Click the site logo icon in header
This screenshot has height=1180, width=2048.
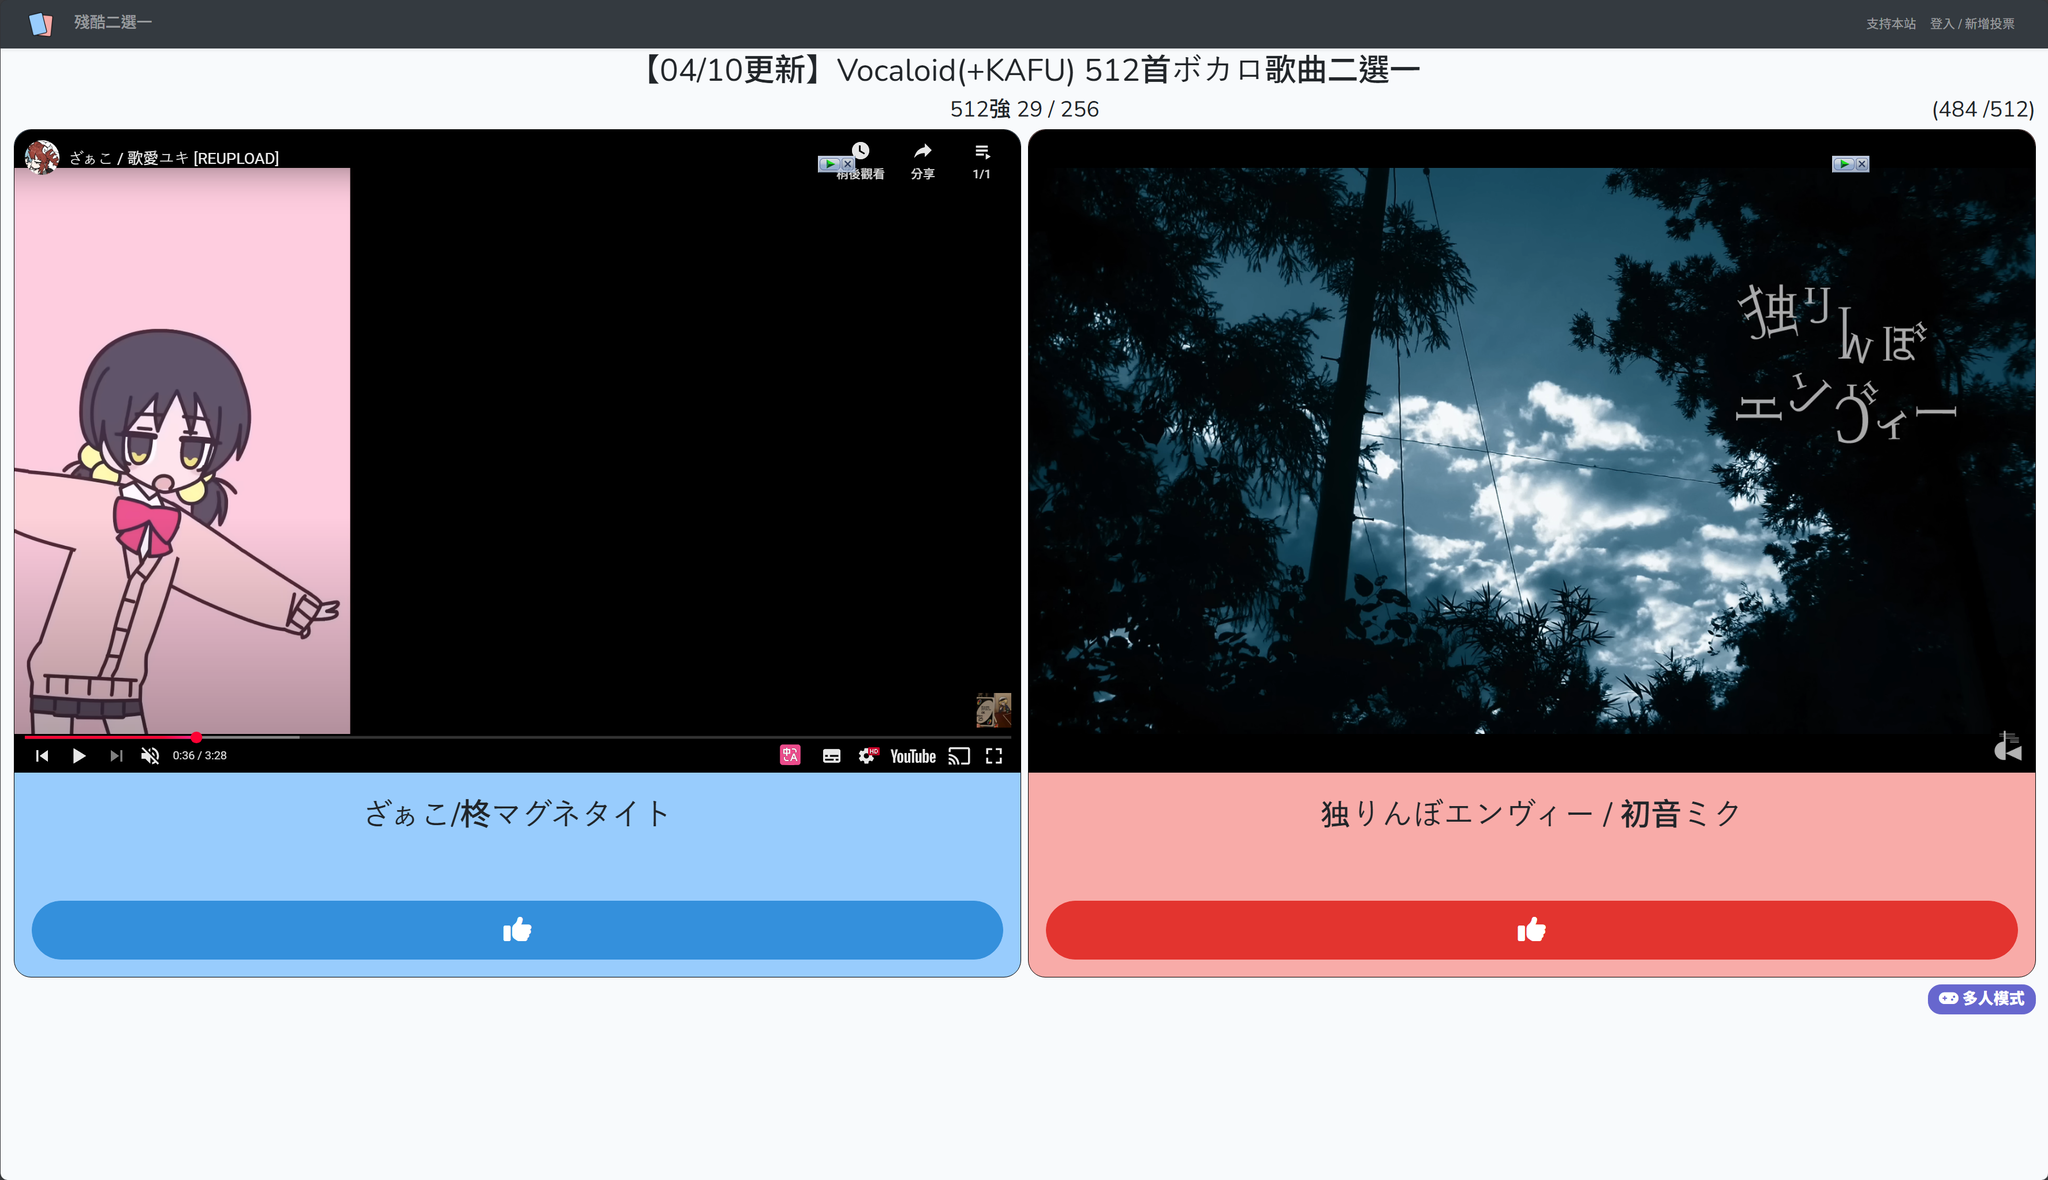tap(40, 23)
